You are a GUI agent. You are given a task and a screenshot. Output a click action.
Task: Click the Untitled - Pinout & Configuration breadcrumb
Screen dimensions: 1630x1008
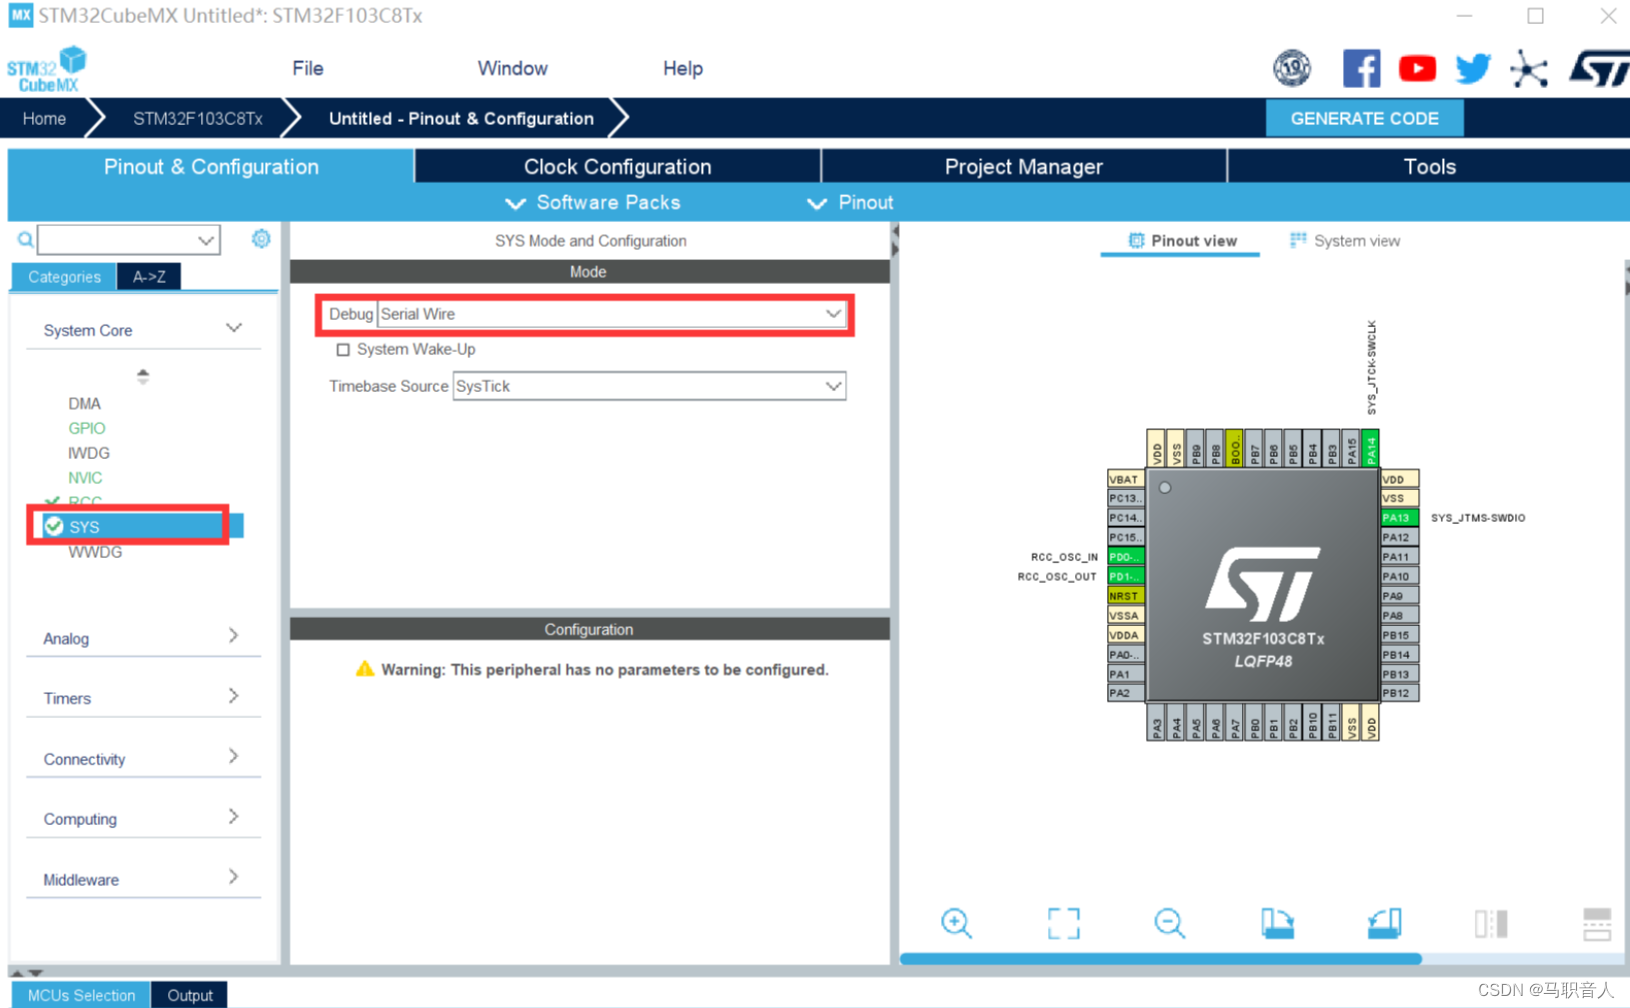coord(461,118)
